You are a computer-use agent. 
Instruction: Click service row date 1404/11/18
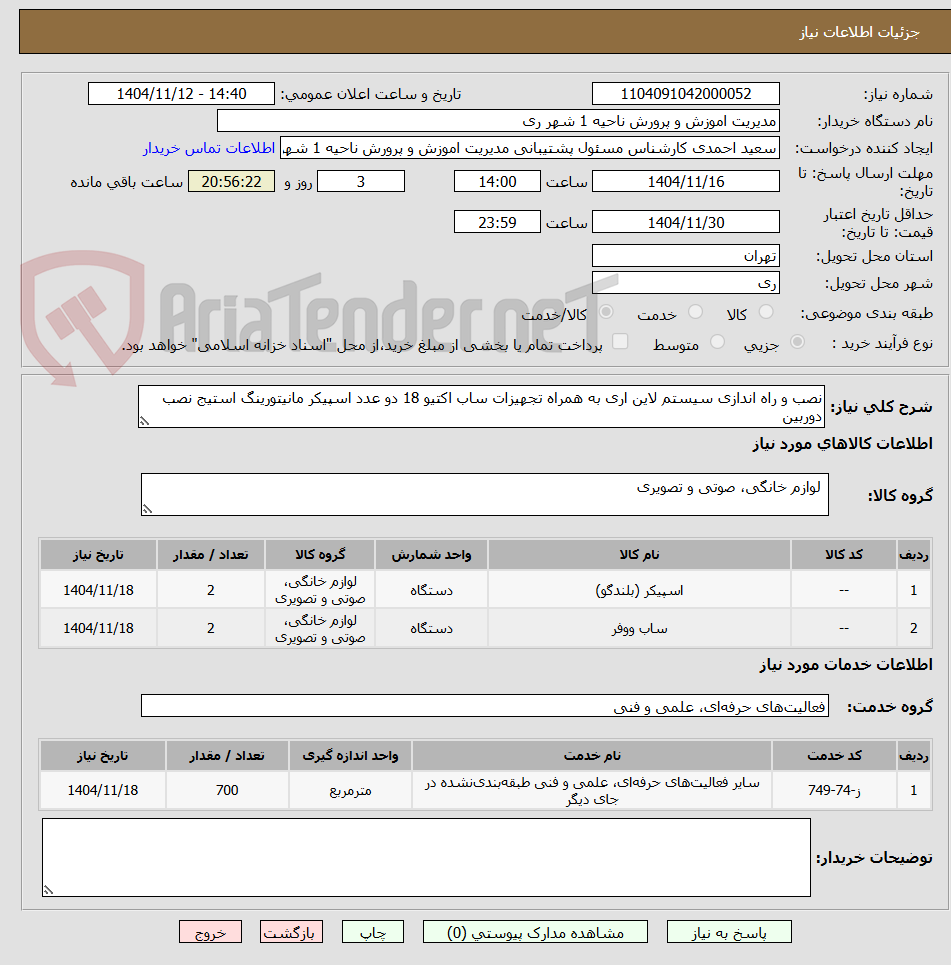coord(103,790)
